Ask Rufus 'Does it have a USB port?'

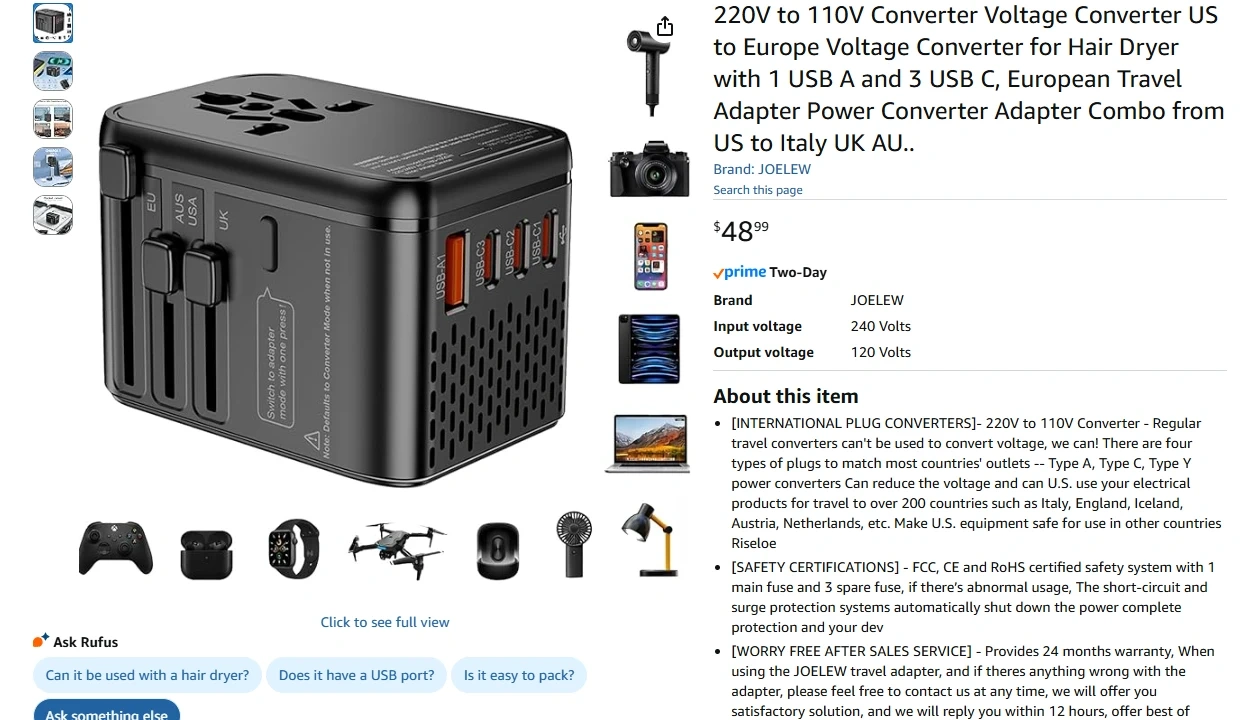357,675
